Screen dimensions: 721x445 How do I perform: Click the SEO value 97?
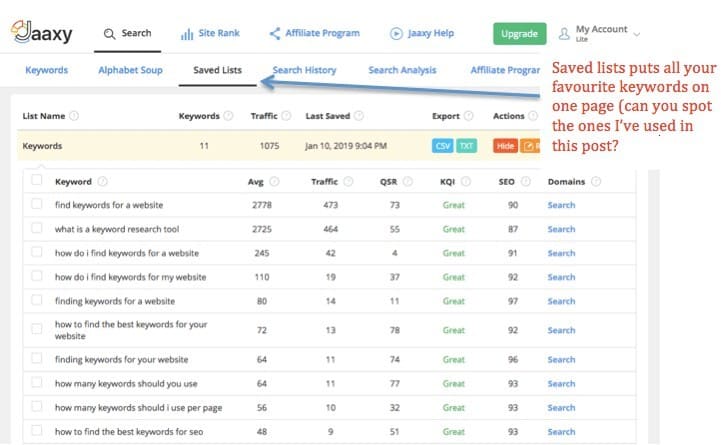click(513, 301)
